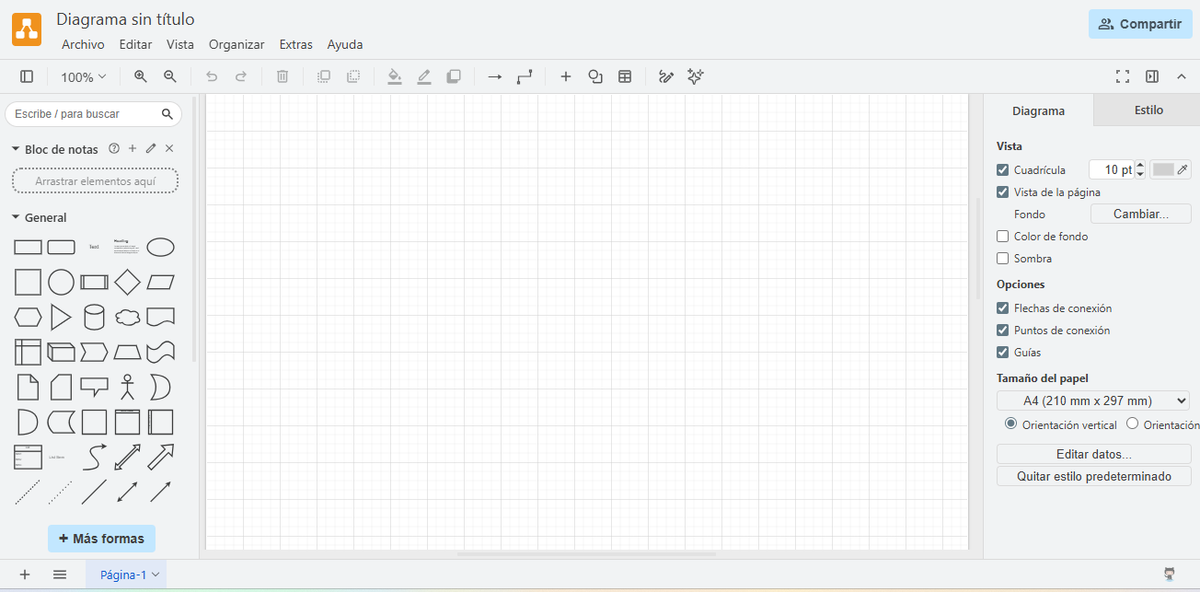The width and height of the screenshot is (1200, 592).
Task: Select the hexagon shape
Action: pos(28,318)
